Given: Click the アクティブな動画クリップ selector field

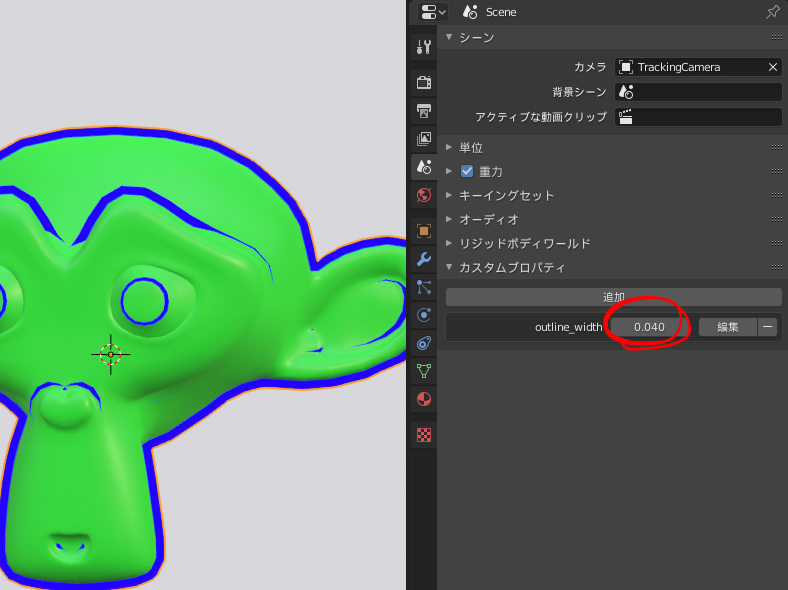Looking at the screenshot, I should click(x=698, y=117).
